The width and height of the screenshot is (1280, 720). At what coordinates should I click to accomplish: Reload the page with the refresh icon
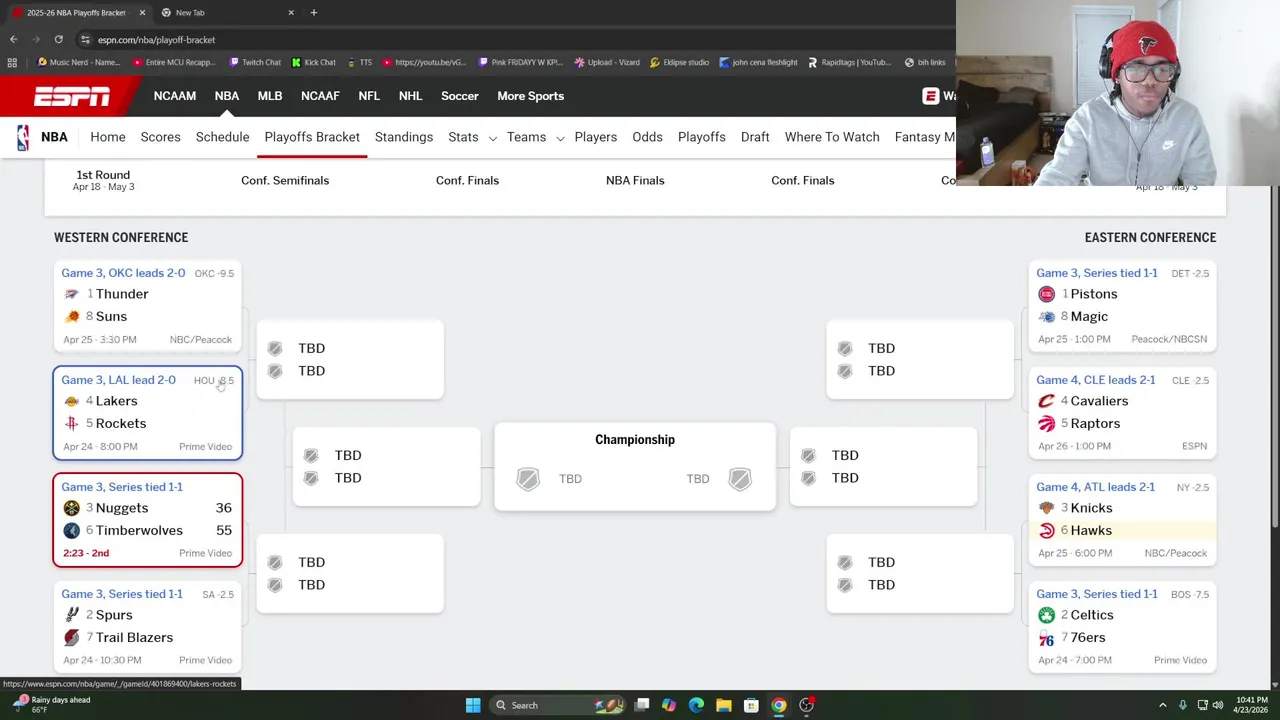pyautogui.click(x=58, y=39)
